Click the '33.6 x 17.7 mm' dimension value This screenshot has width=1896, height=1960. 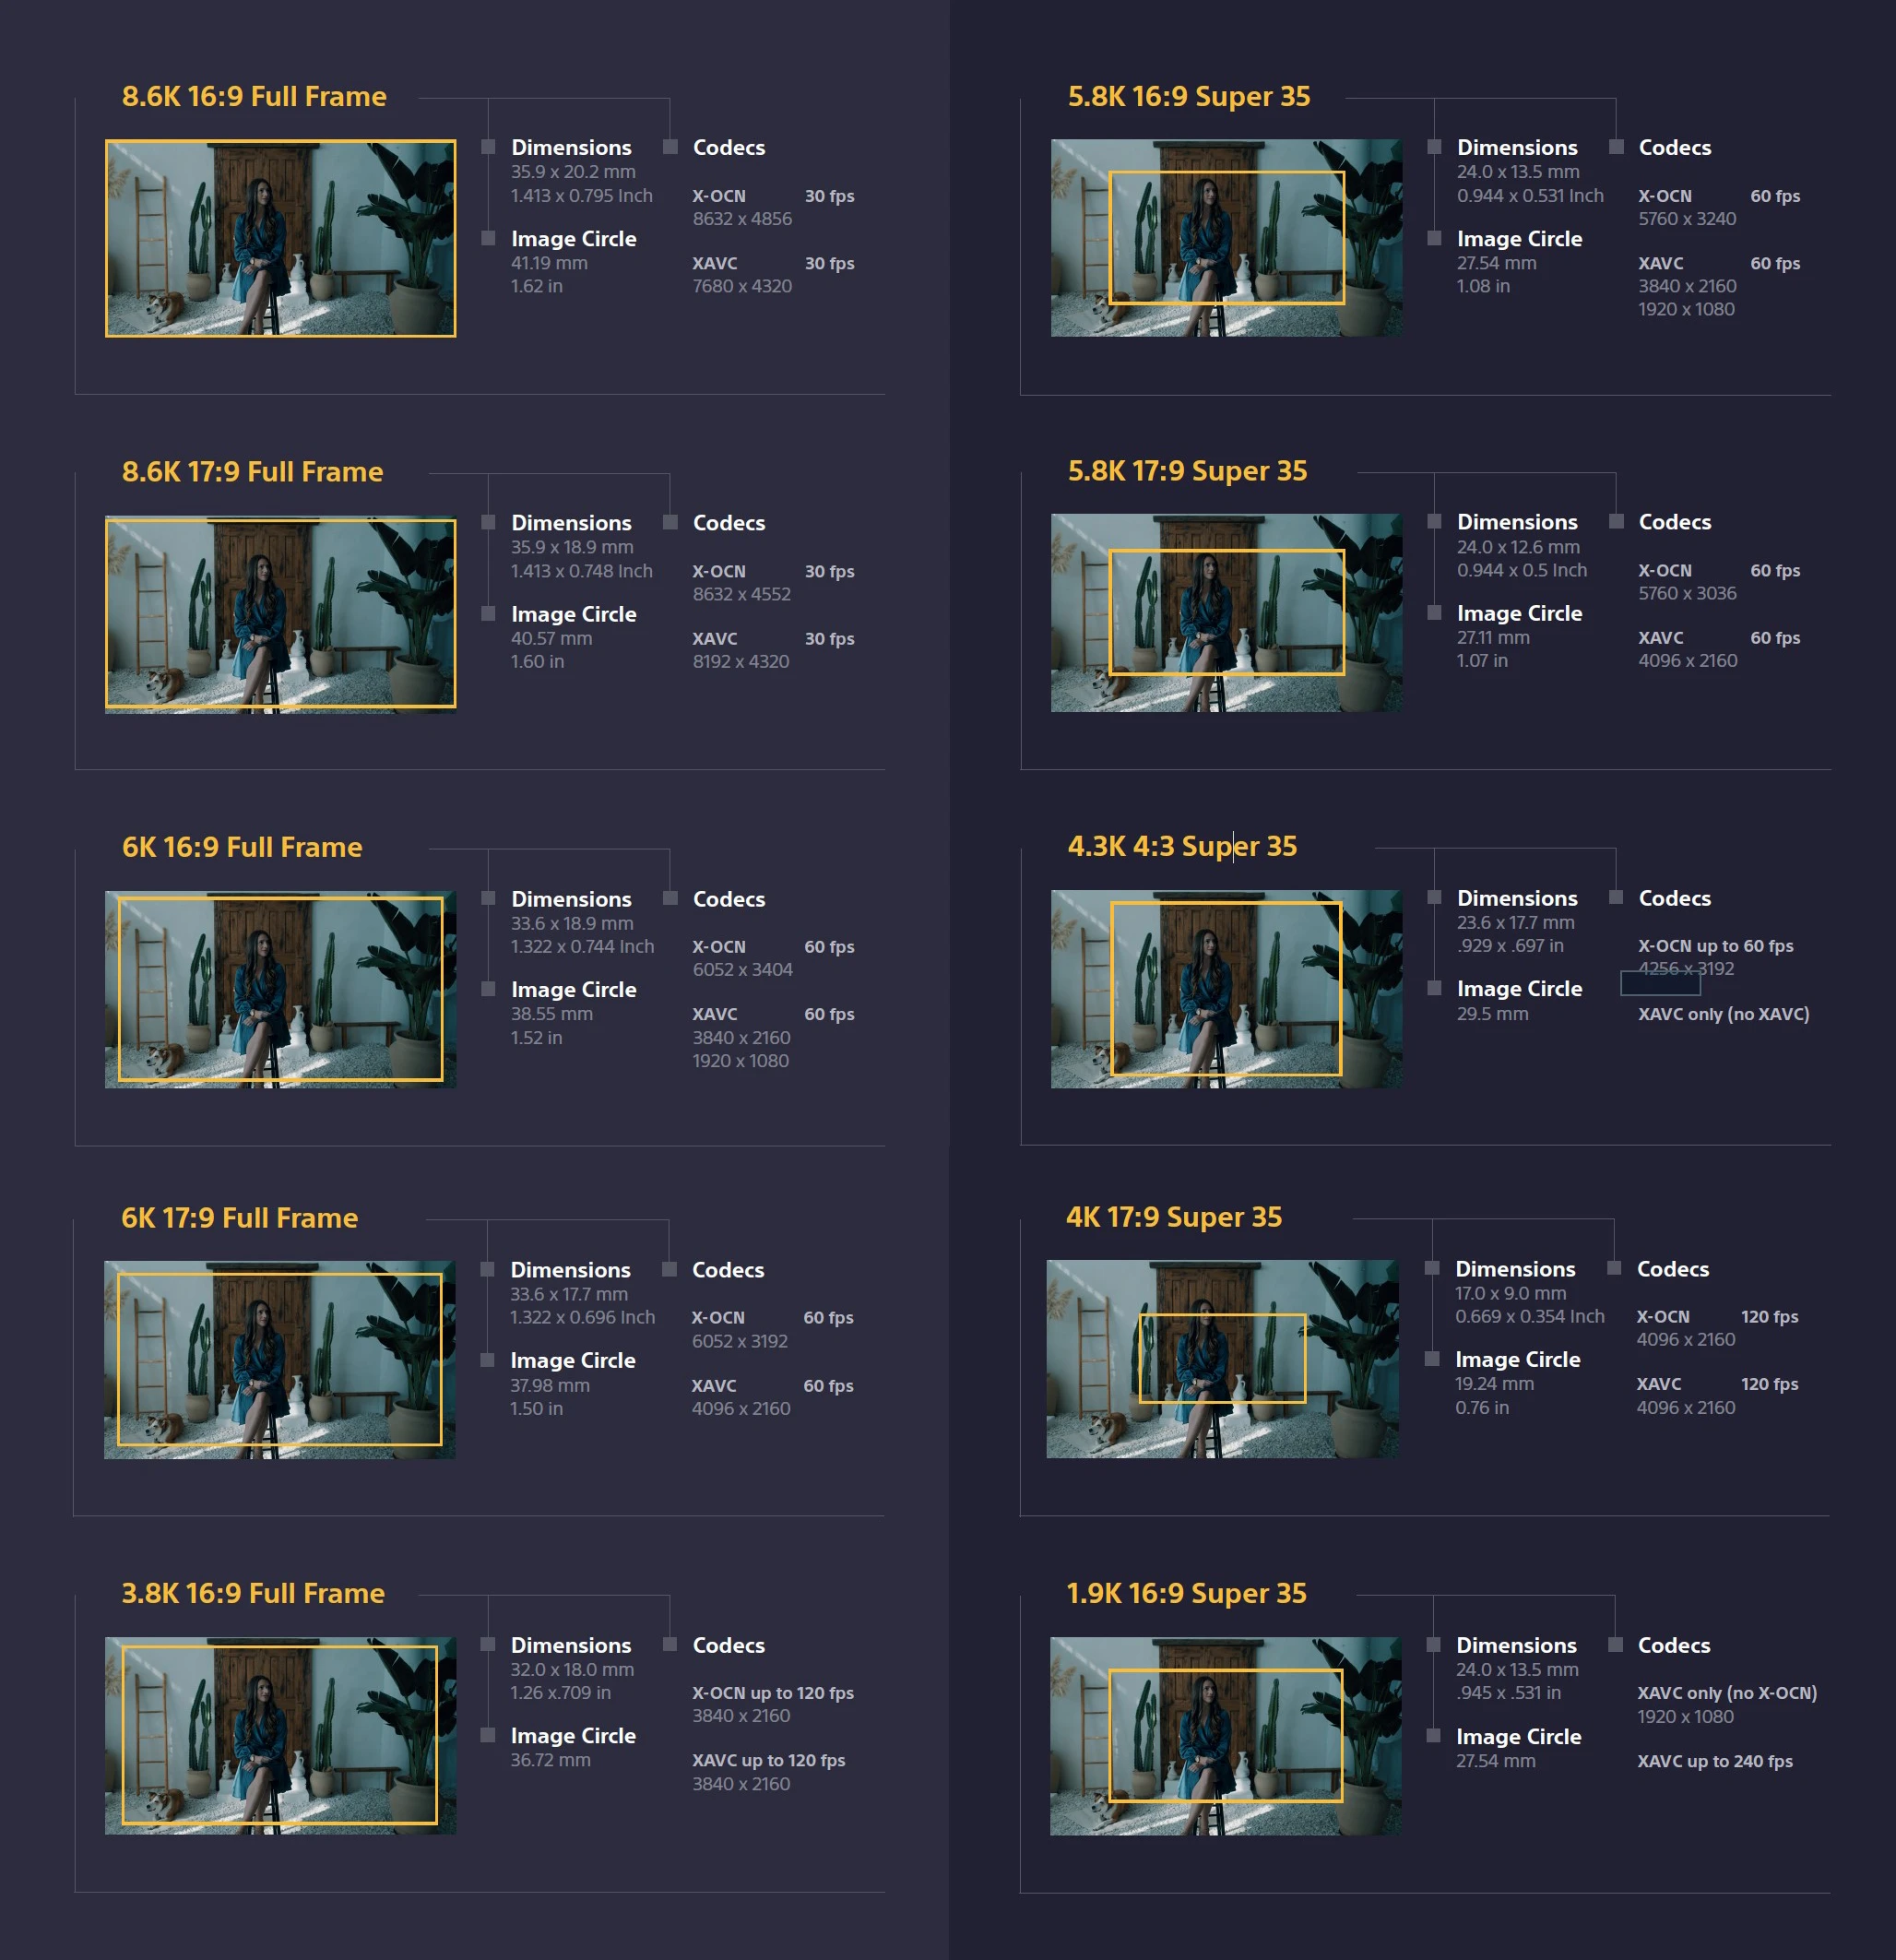point(569,1293)
